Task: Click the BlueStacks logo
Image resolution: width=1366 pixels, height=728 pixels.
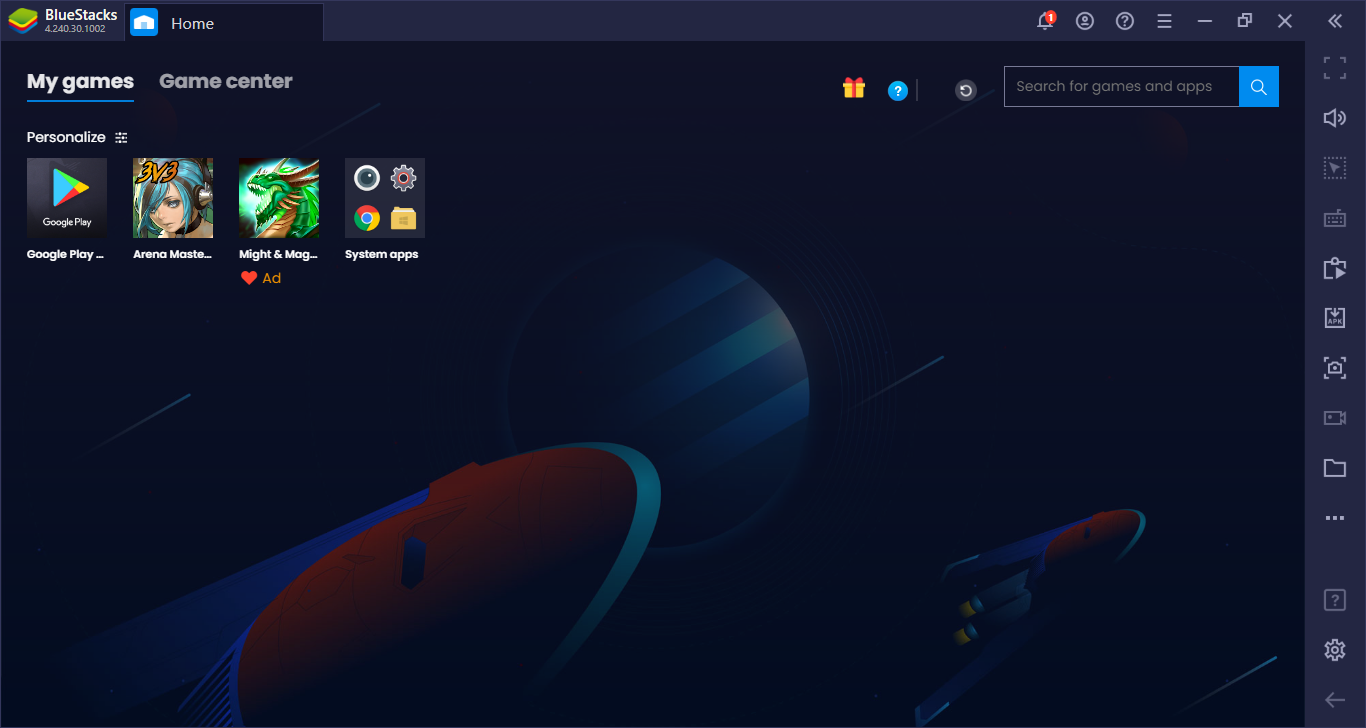Action: point(23,21)
